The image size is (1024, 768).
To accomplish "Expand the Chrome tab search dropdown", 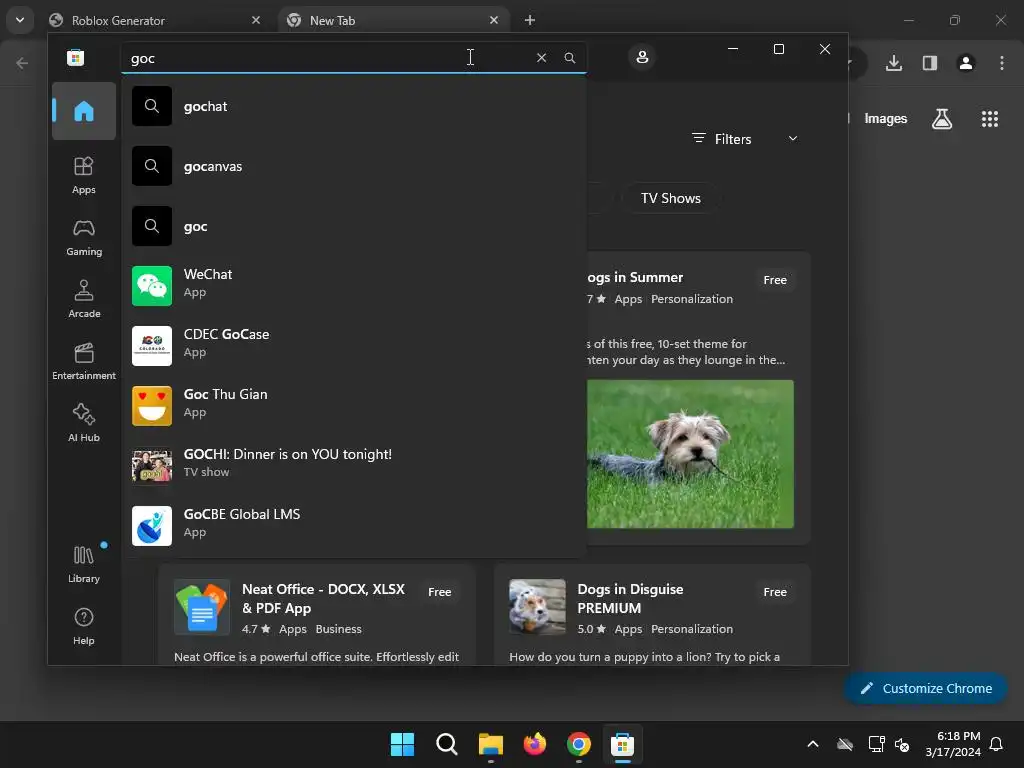I will pos(20,20).
